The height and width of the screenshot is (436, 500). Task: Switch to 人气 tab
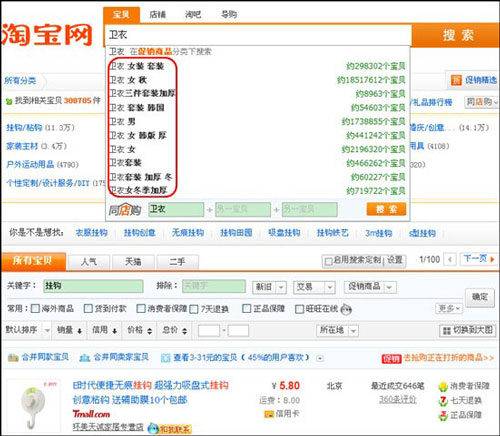(x=89, y=262)
